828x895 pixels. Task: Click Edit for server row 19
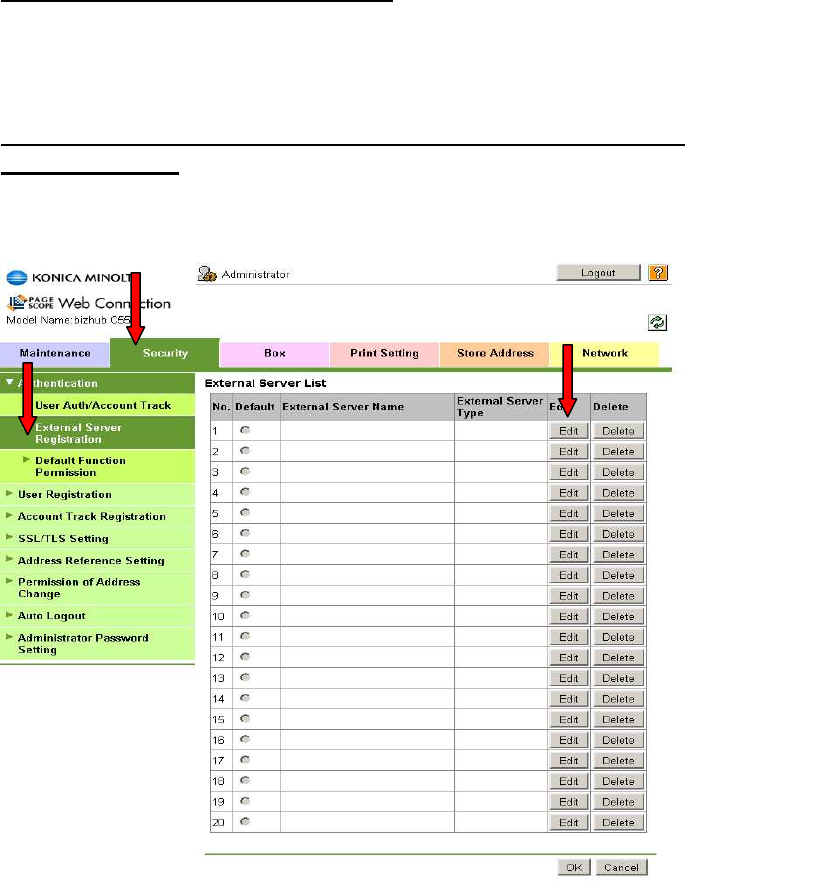(568, 802)
